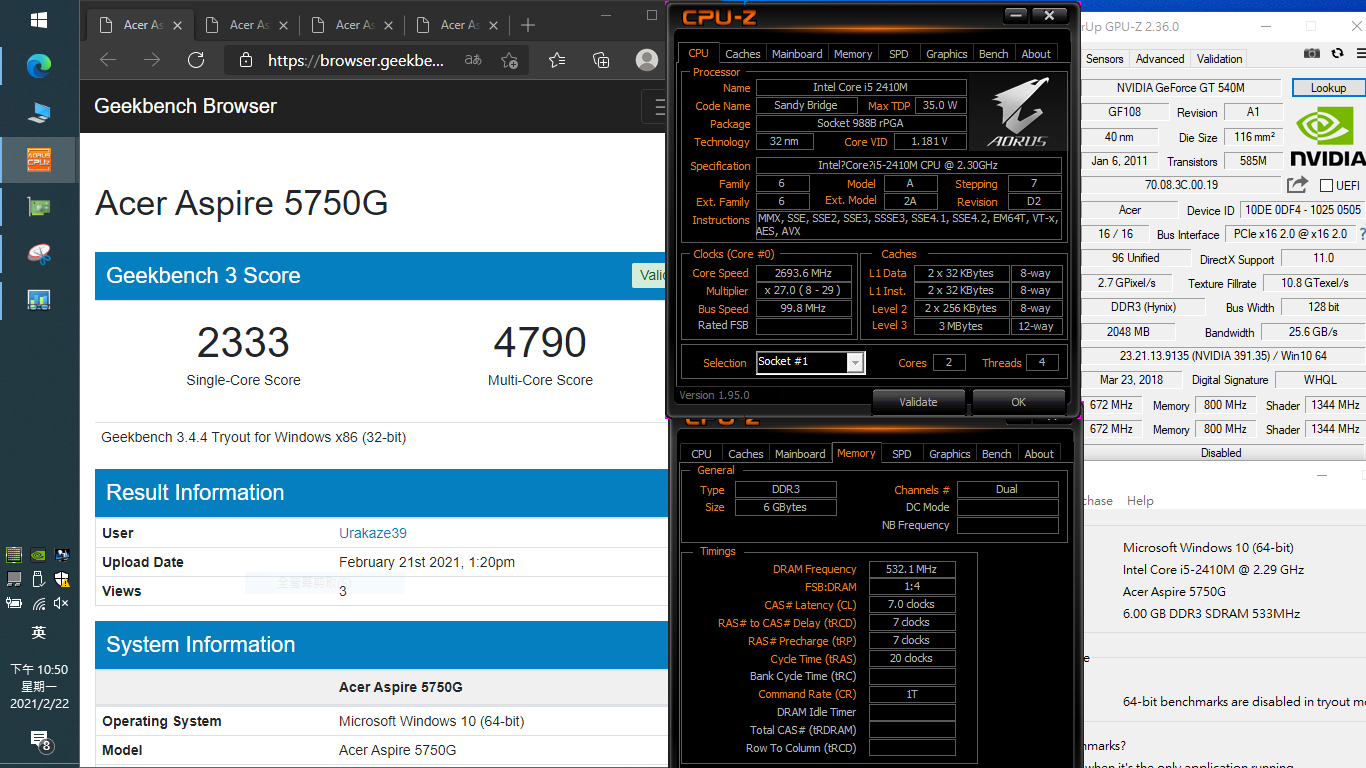Open the Graphics tab in upper CPU-Z

(x=946, y=54)
